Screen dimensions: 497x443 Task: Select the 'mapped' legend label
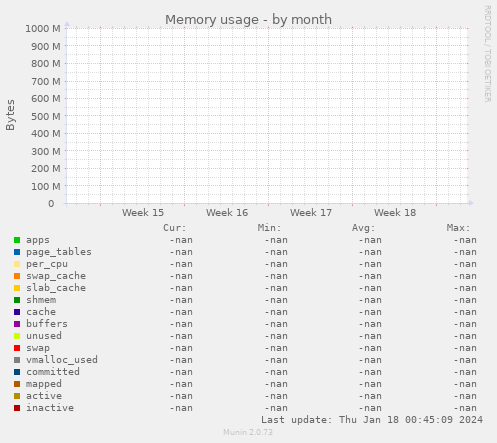pyautogui.click(x=44, y=384)
